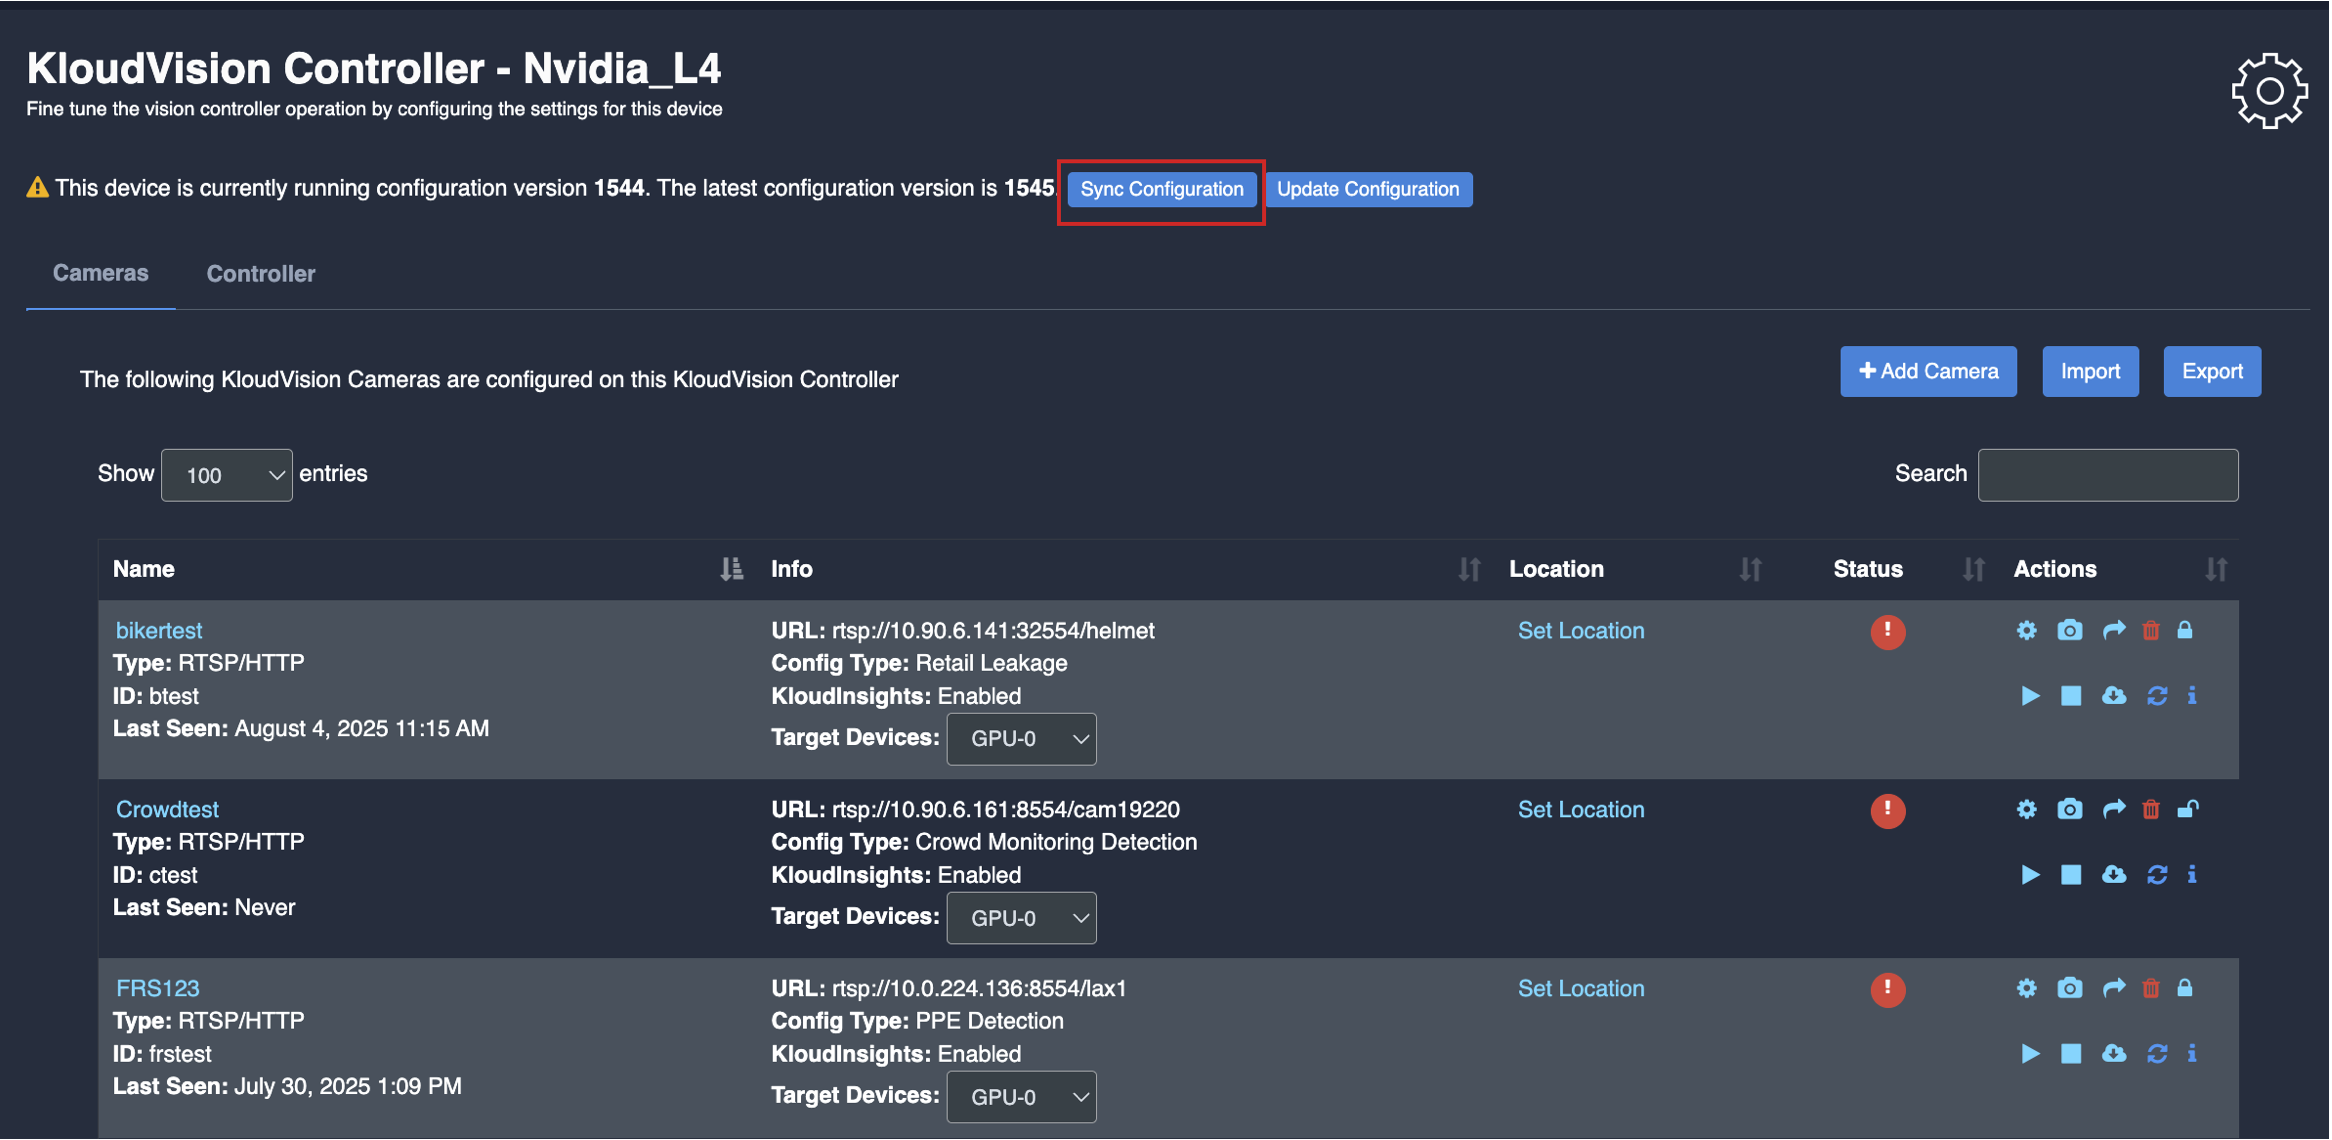Refresh the bikertest camera

2157,695
